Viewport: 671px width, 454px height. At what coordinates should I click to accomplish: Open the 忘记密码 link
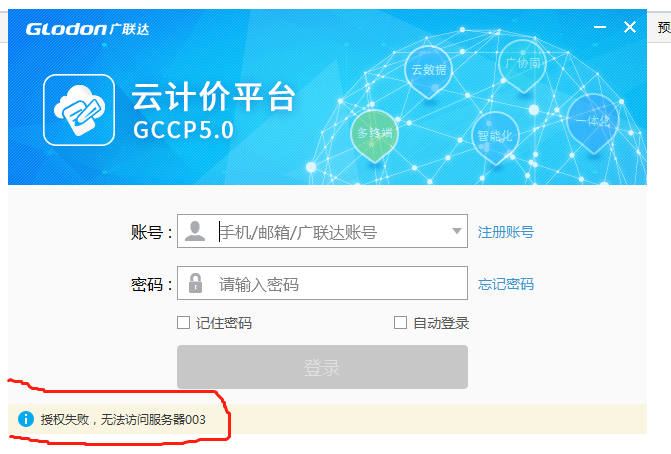pyautogui.click(x=506, y=284)
